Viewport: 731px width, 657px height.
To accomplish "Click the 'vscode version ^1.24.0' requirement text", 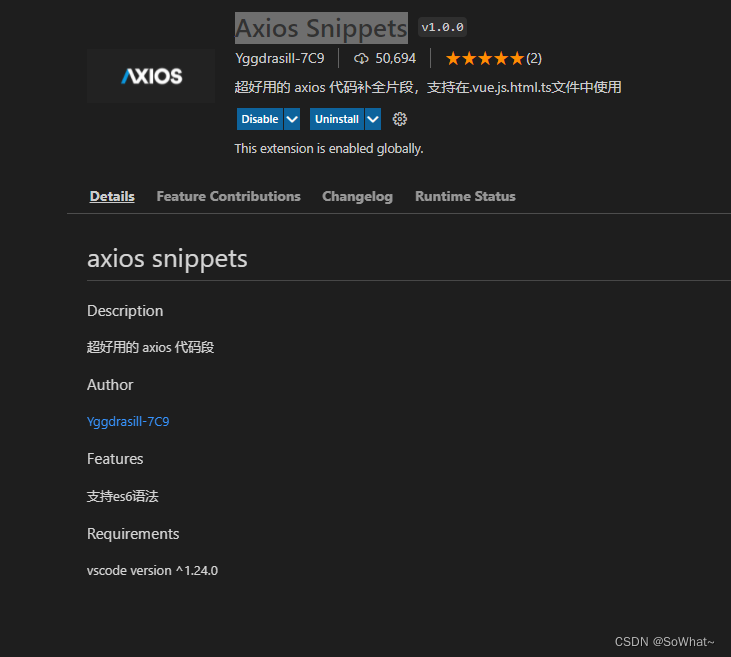I will (x=152, y=571).
